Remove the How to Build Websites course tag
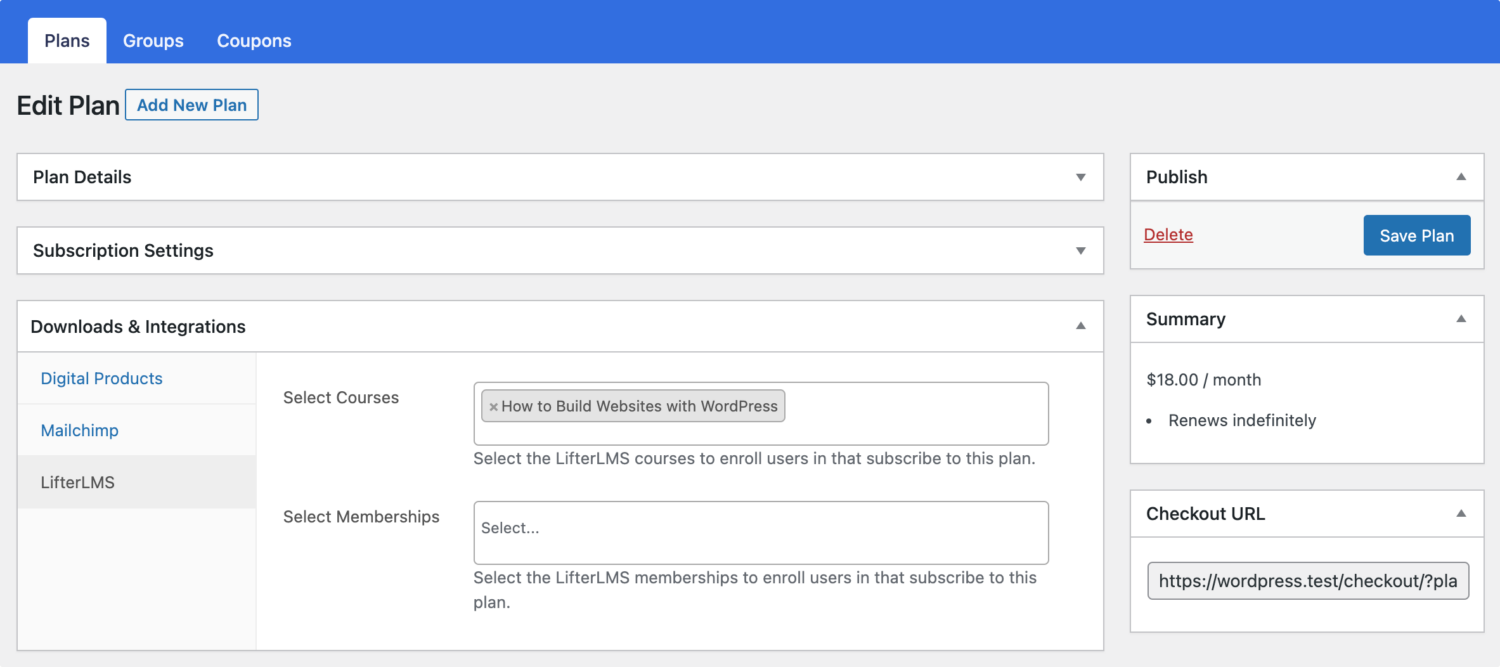 click(493, 407)
